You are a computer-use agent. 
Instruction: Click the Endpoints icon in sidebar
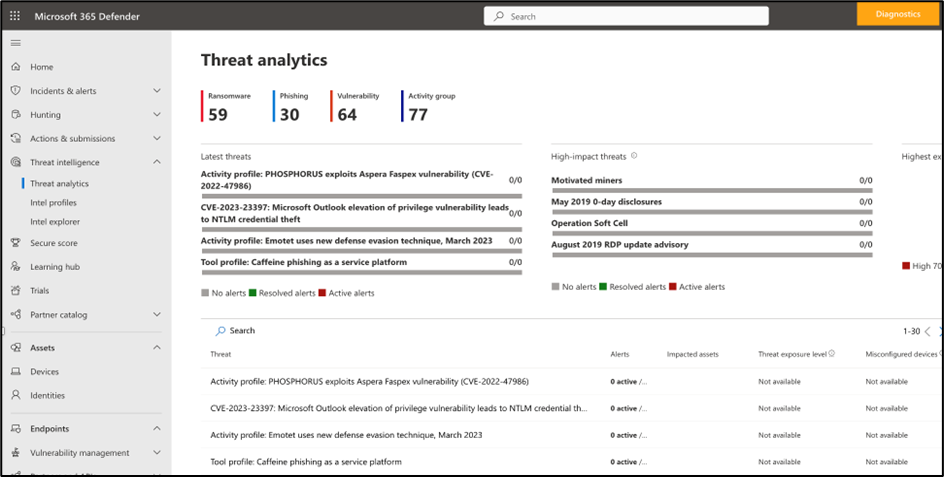pyautogui.click(x=16, y=428)
